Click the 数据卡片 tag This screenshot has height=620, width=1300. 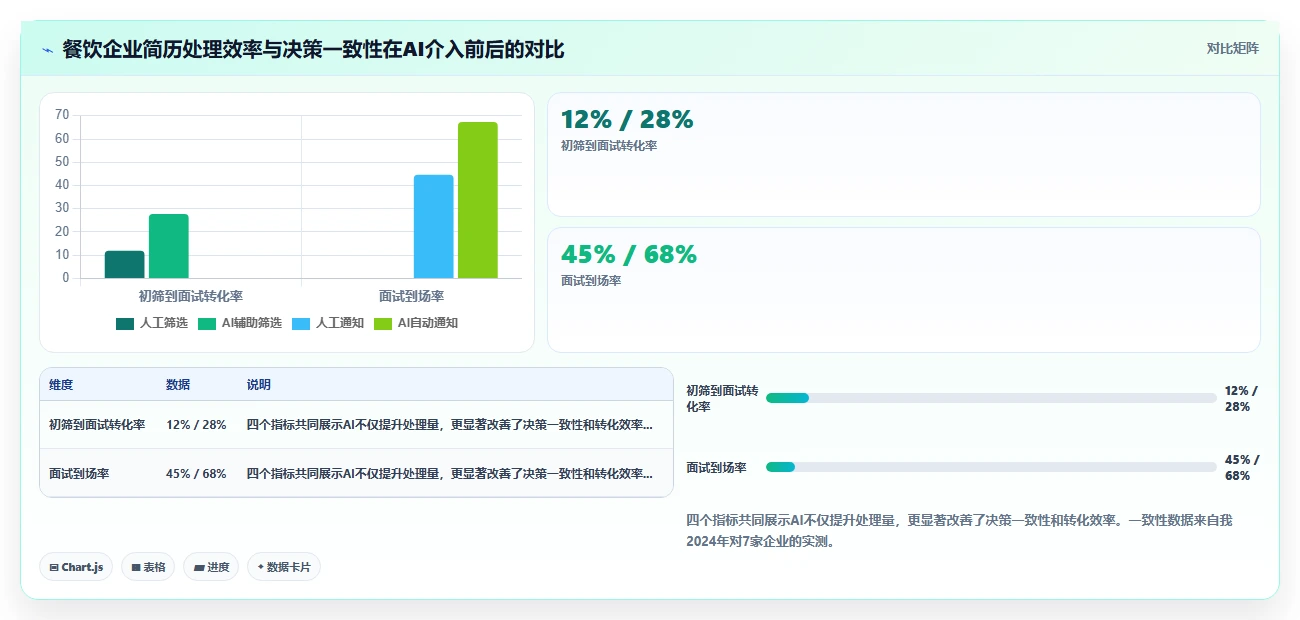coord(284,567)
